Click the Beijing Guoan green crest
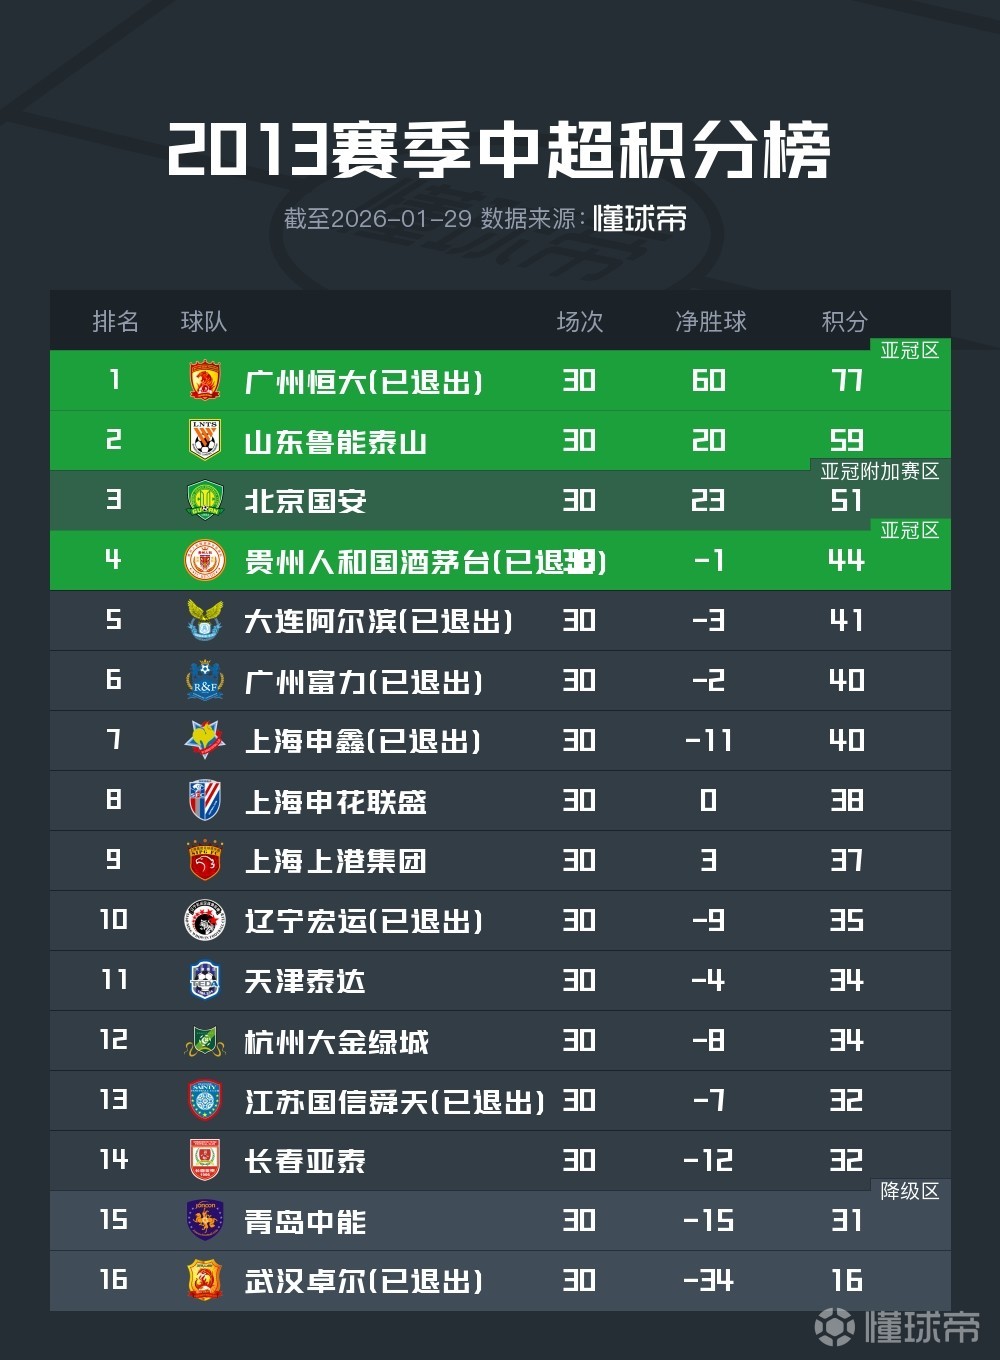The height and width of the screenshot is (1360, 1000). point(205,501)
